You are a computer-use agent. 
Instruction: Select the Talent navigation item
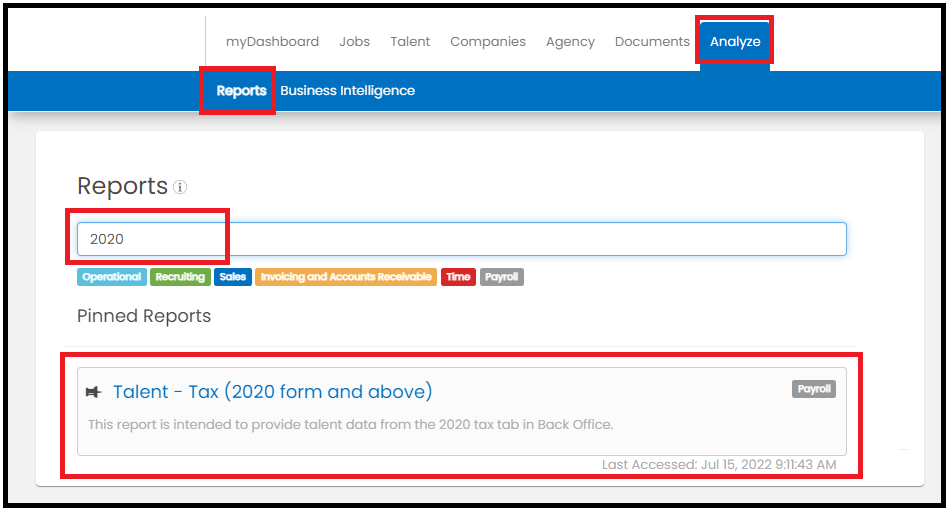410,42
